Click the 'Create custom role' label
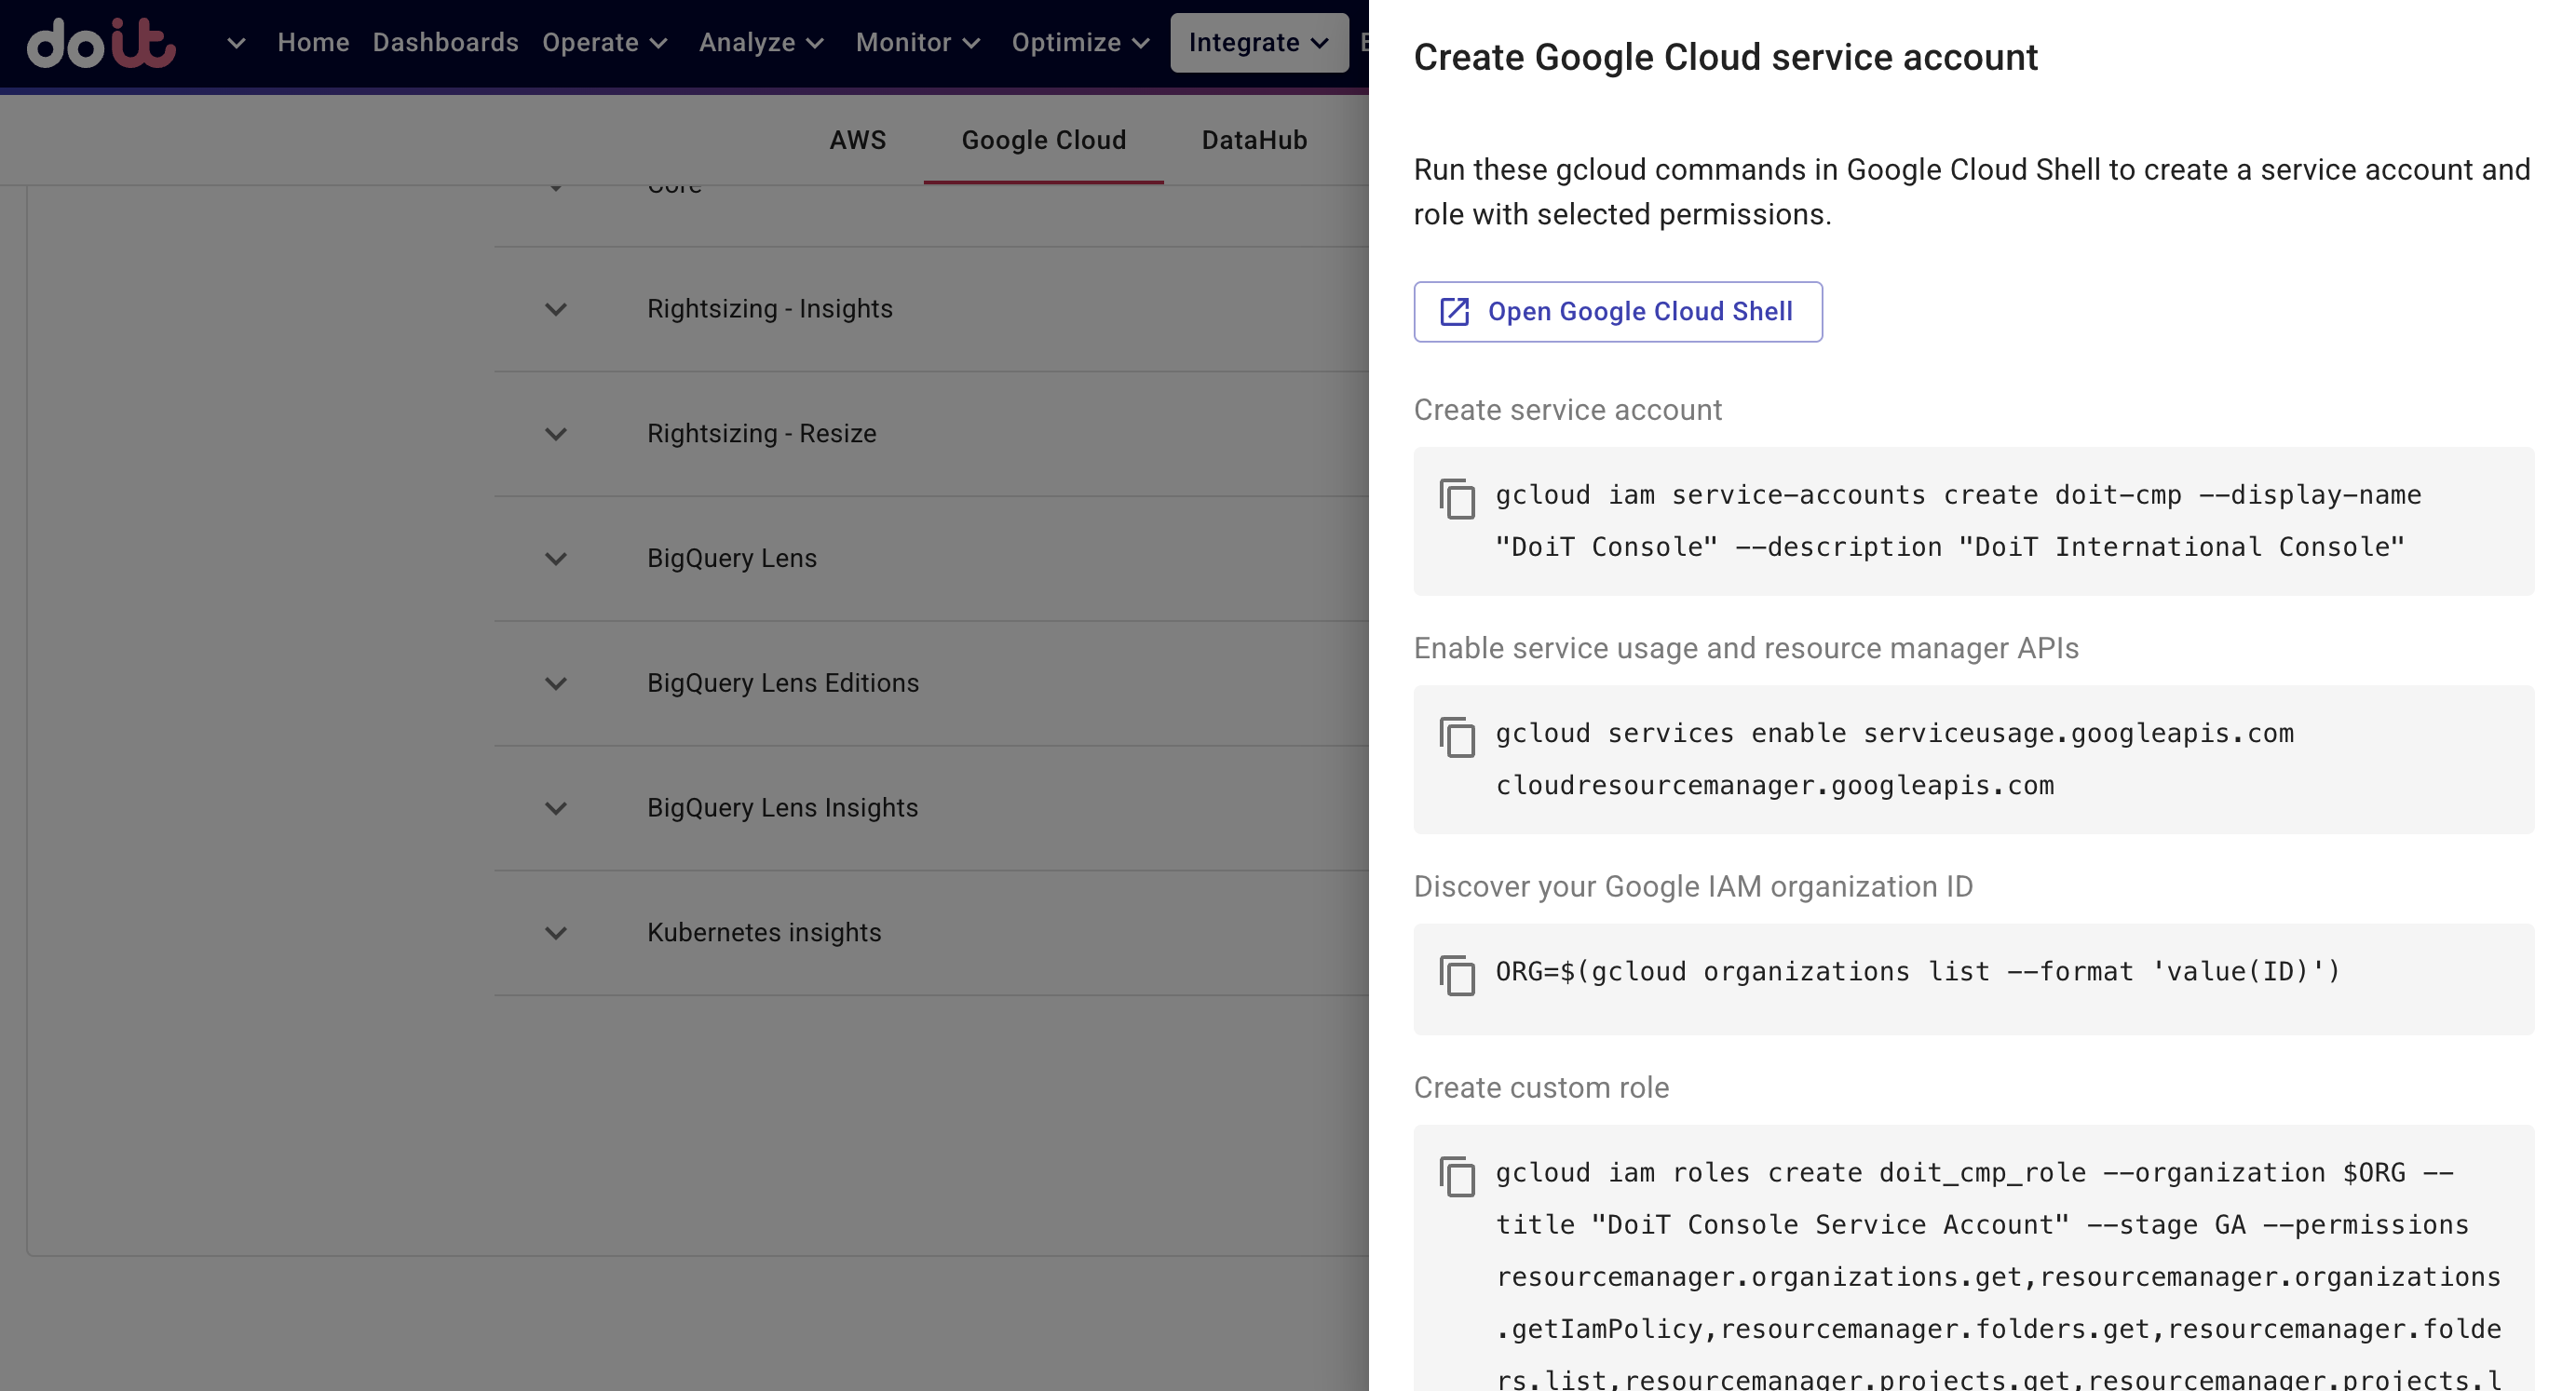The height and width of the screenshot is (1391, 2576). point(1541,1088)
